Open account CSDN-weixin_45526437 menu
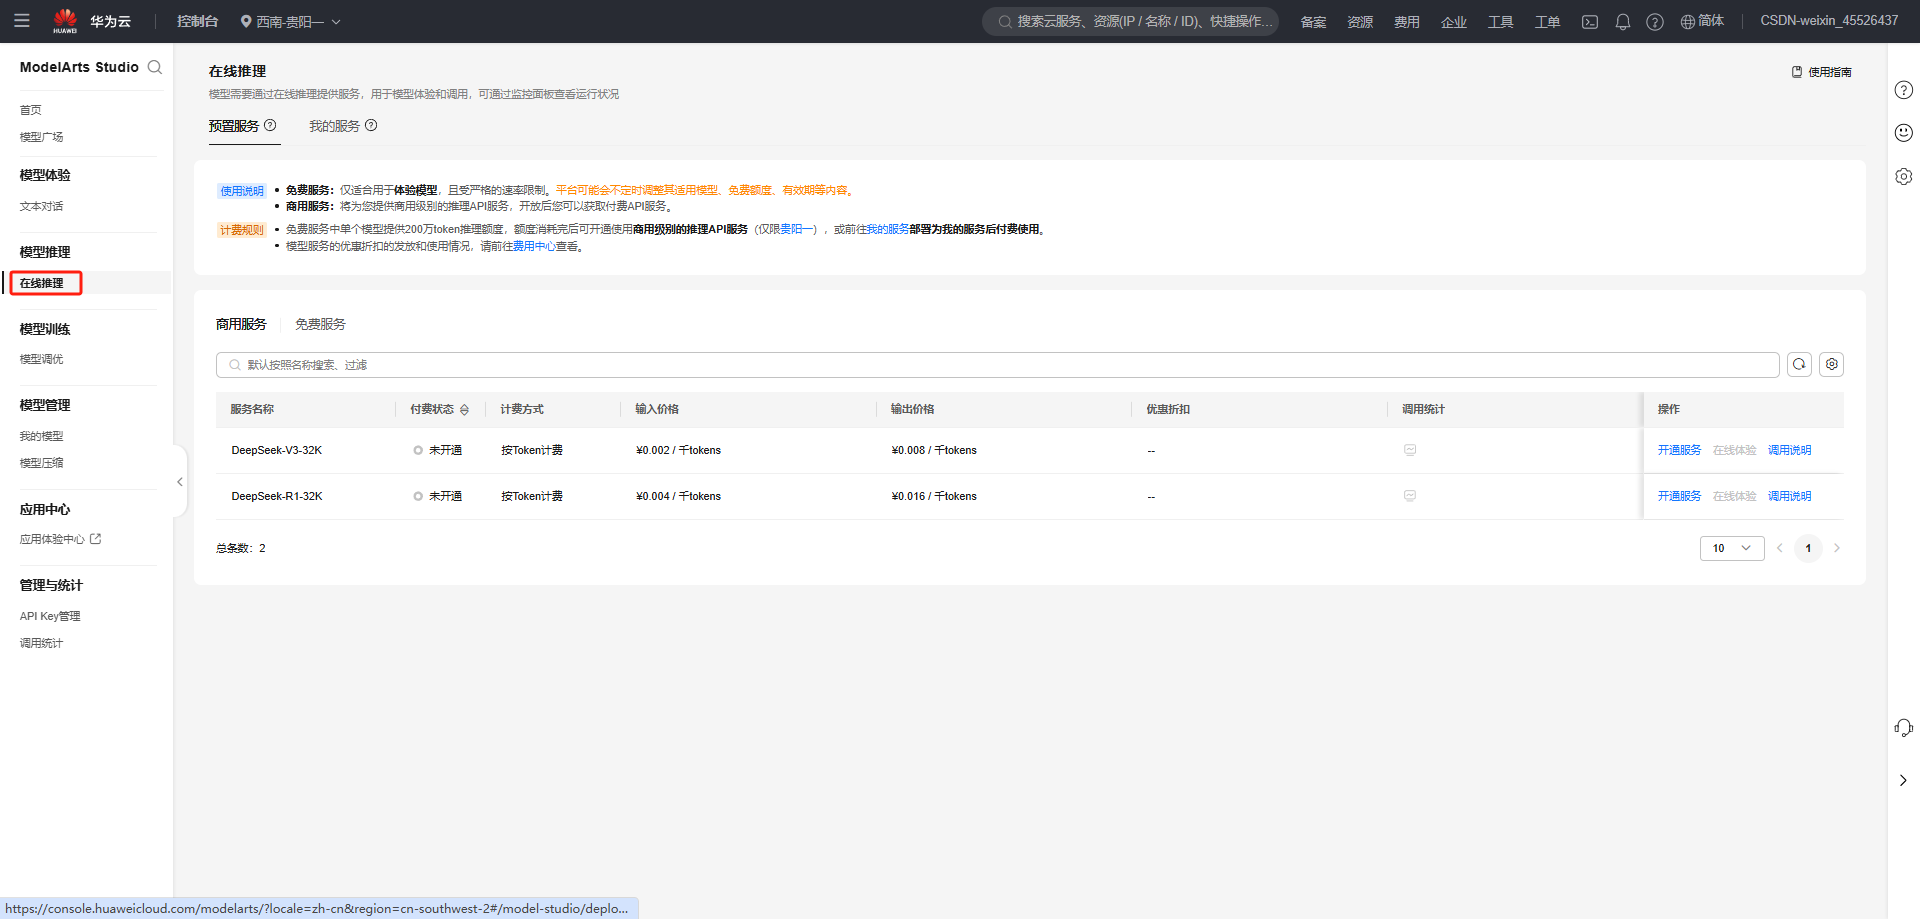The width and height of the screenshot is (1920, 919). coord(1829,21)
